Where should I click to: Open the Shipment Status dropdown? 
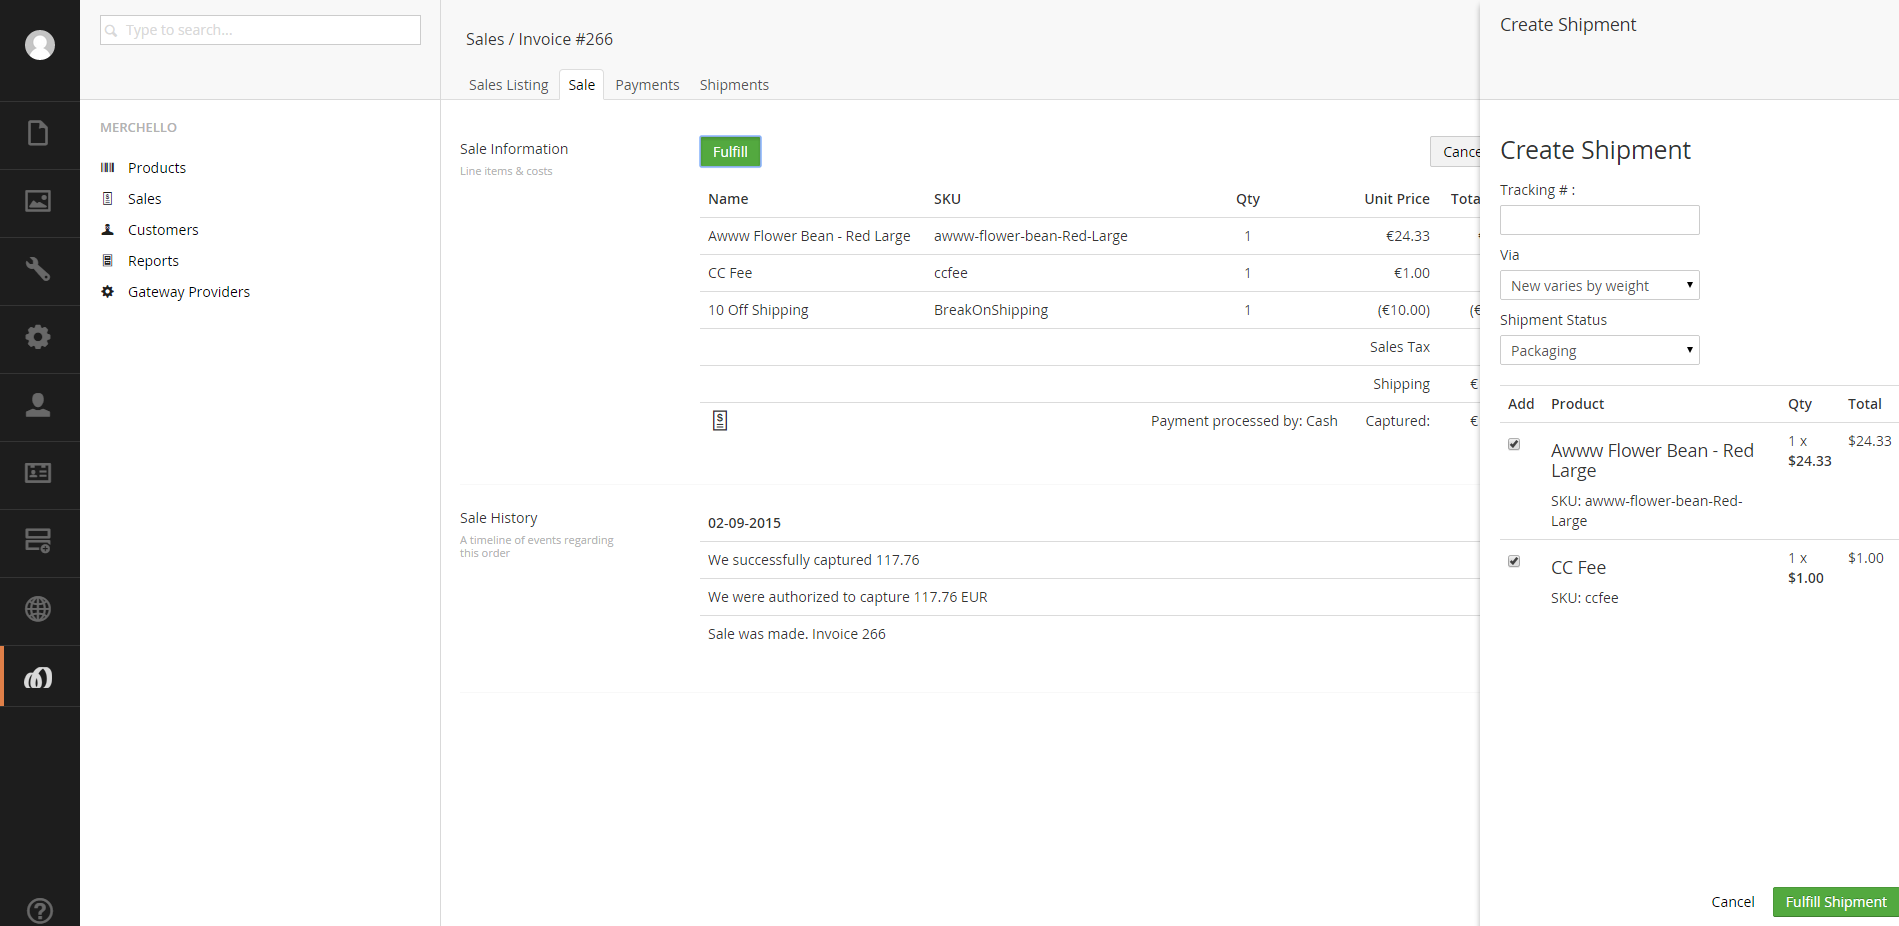tap(1599, 351)
